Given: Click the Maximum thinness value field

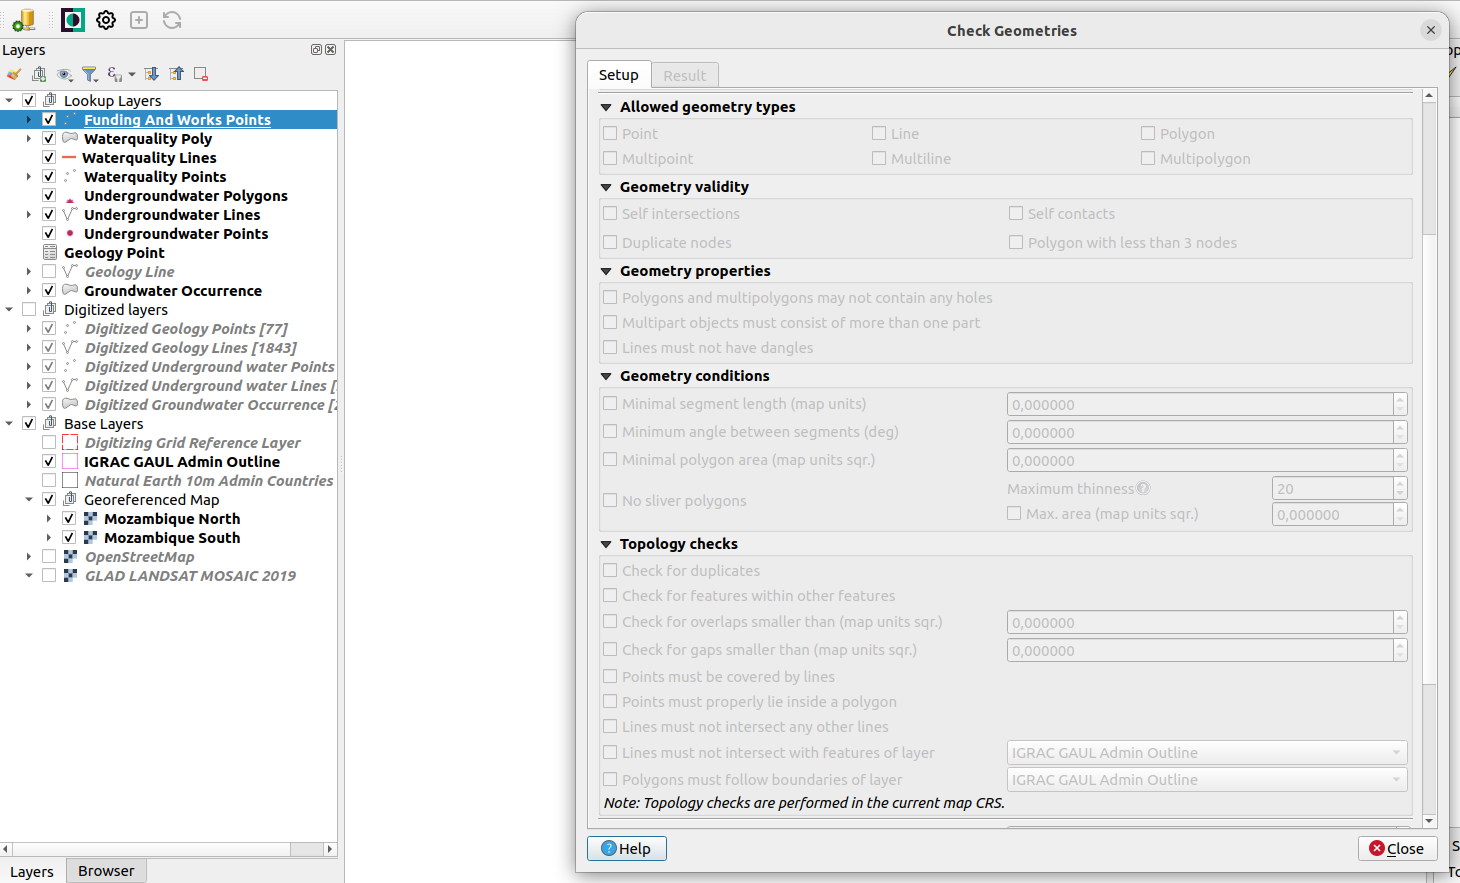Looking at the screenshot, I should pyautogui.click(x=1332, y=489).
